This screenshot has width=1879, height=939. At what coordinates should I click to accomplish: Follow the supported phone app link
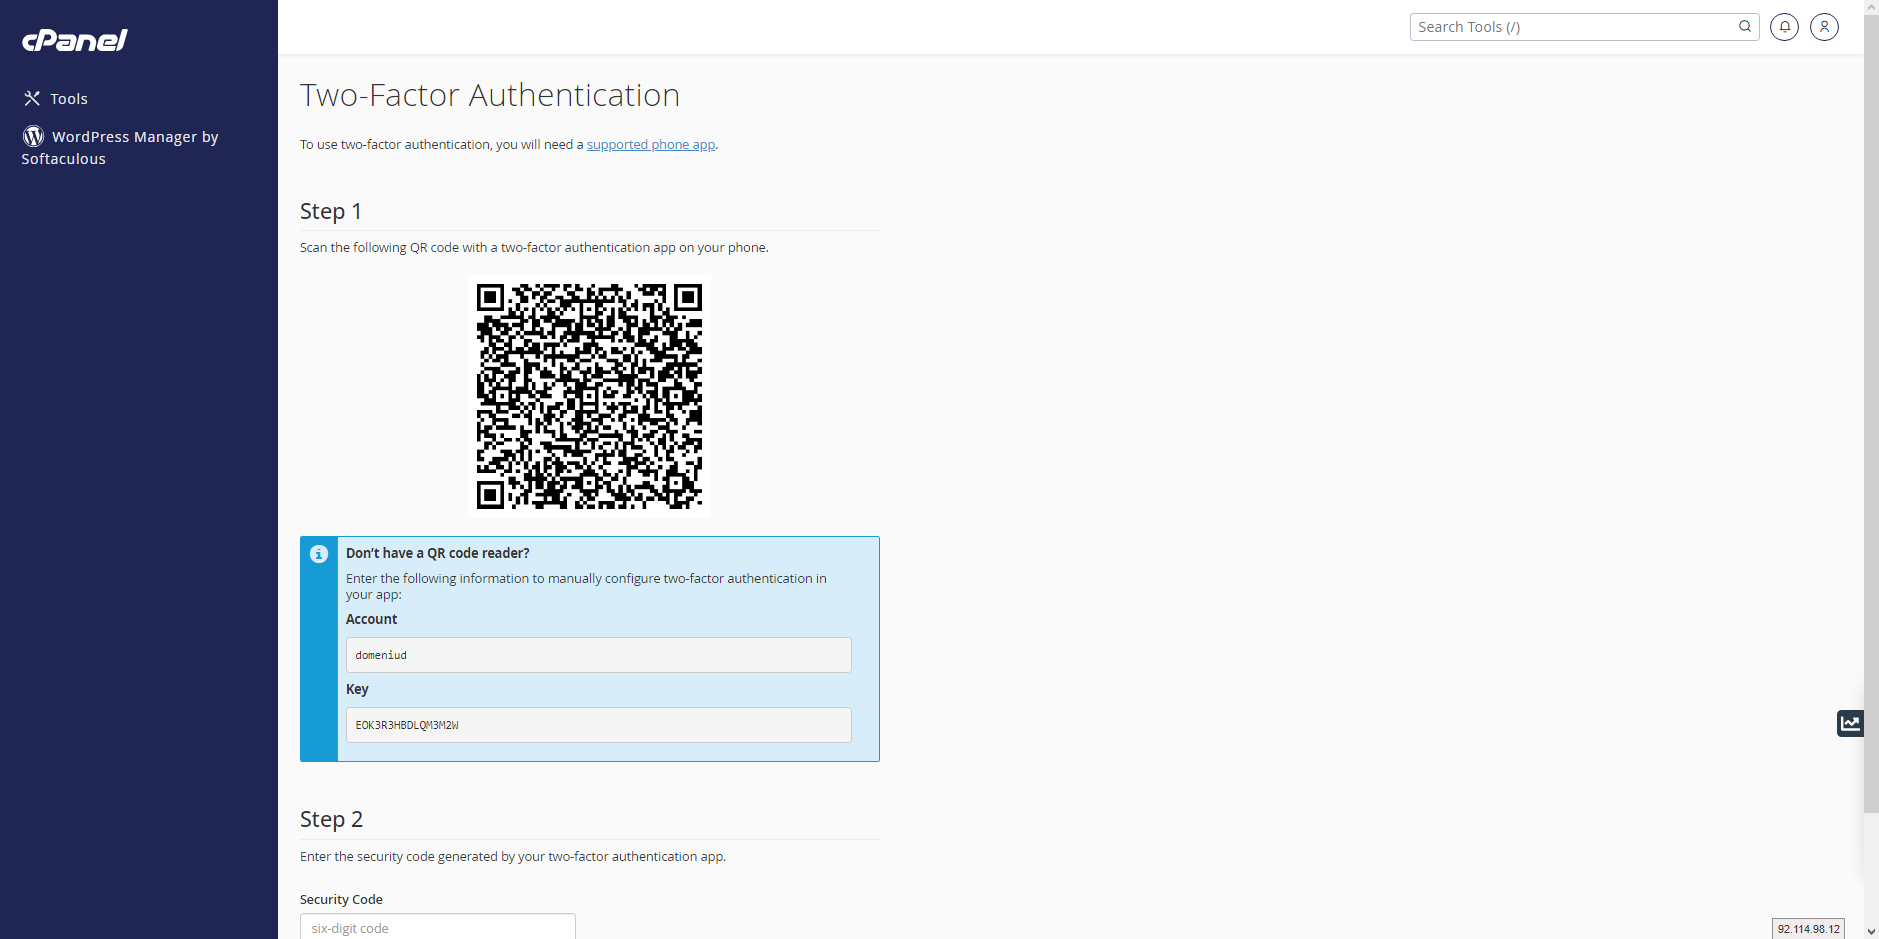[651, 145]
